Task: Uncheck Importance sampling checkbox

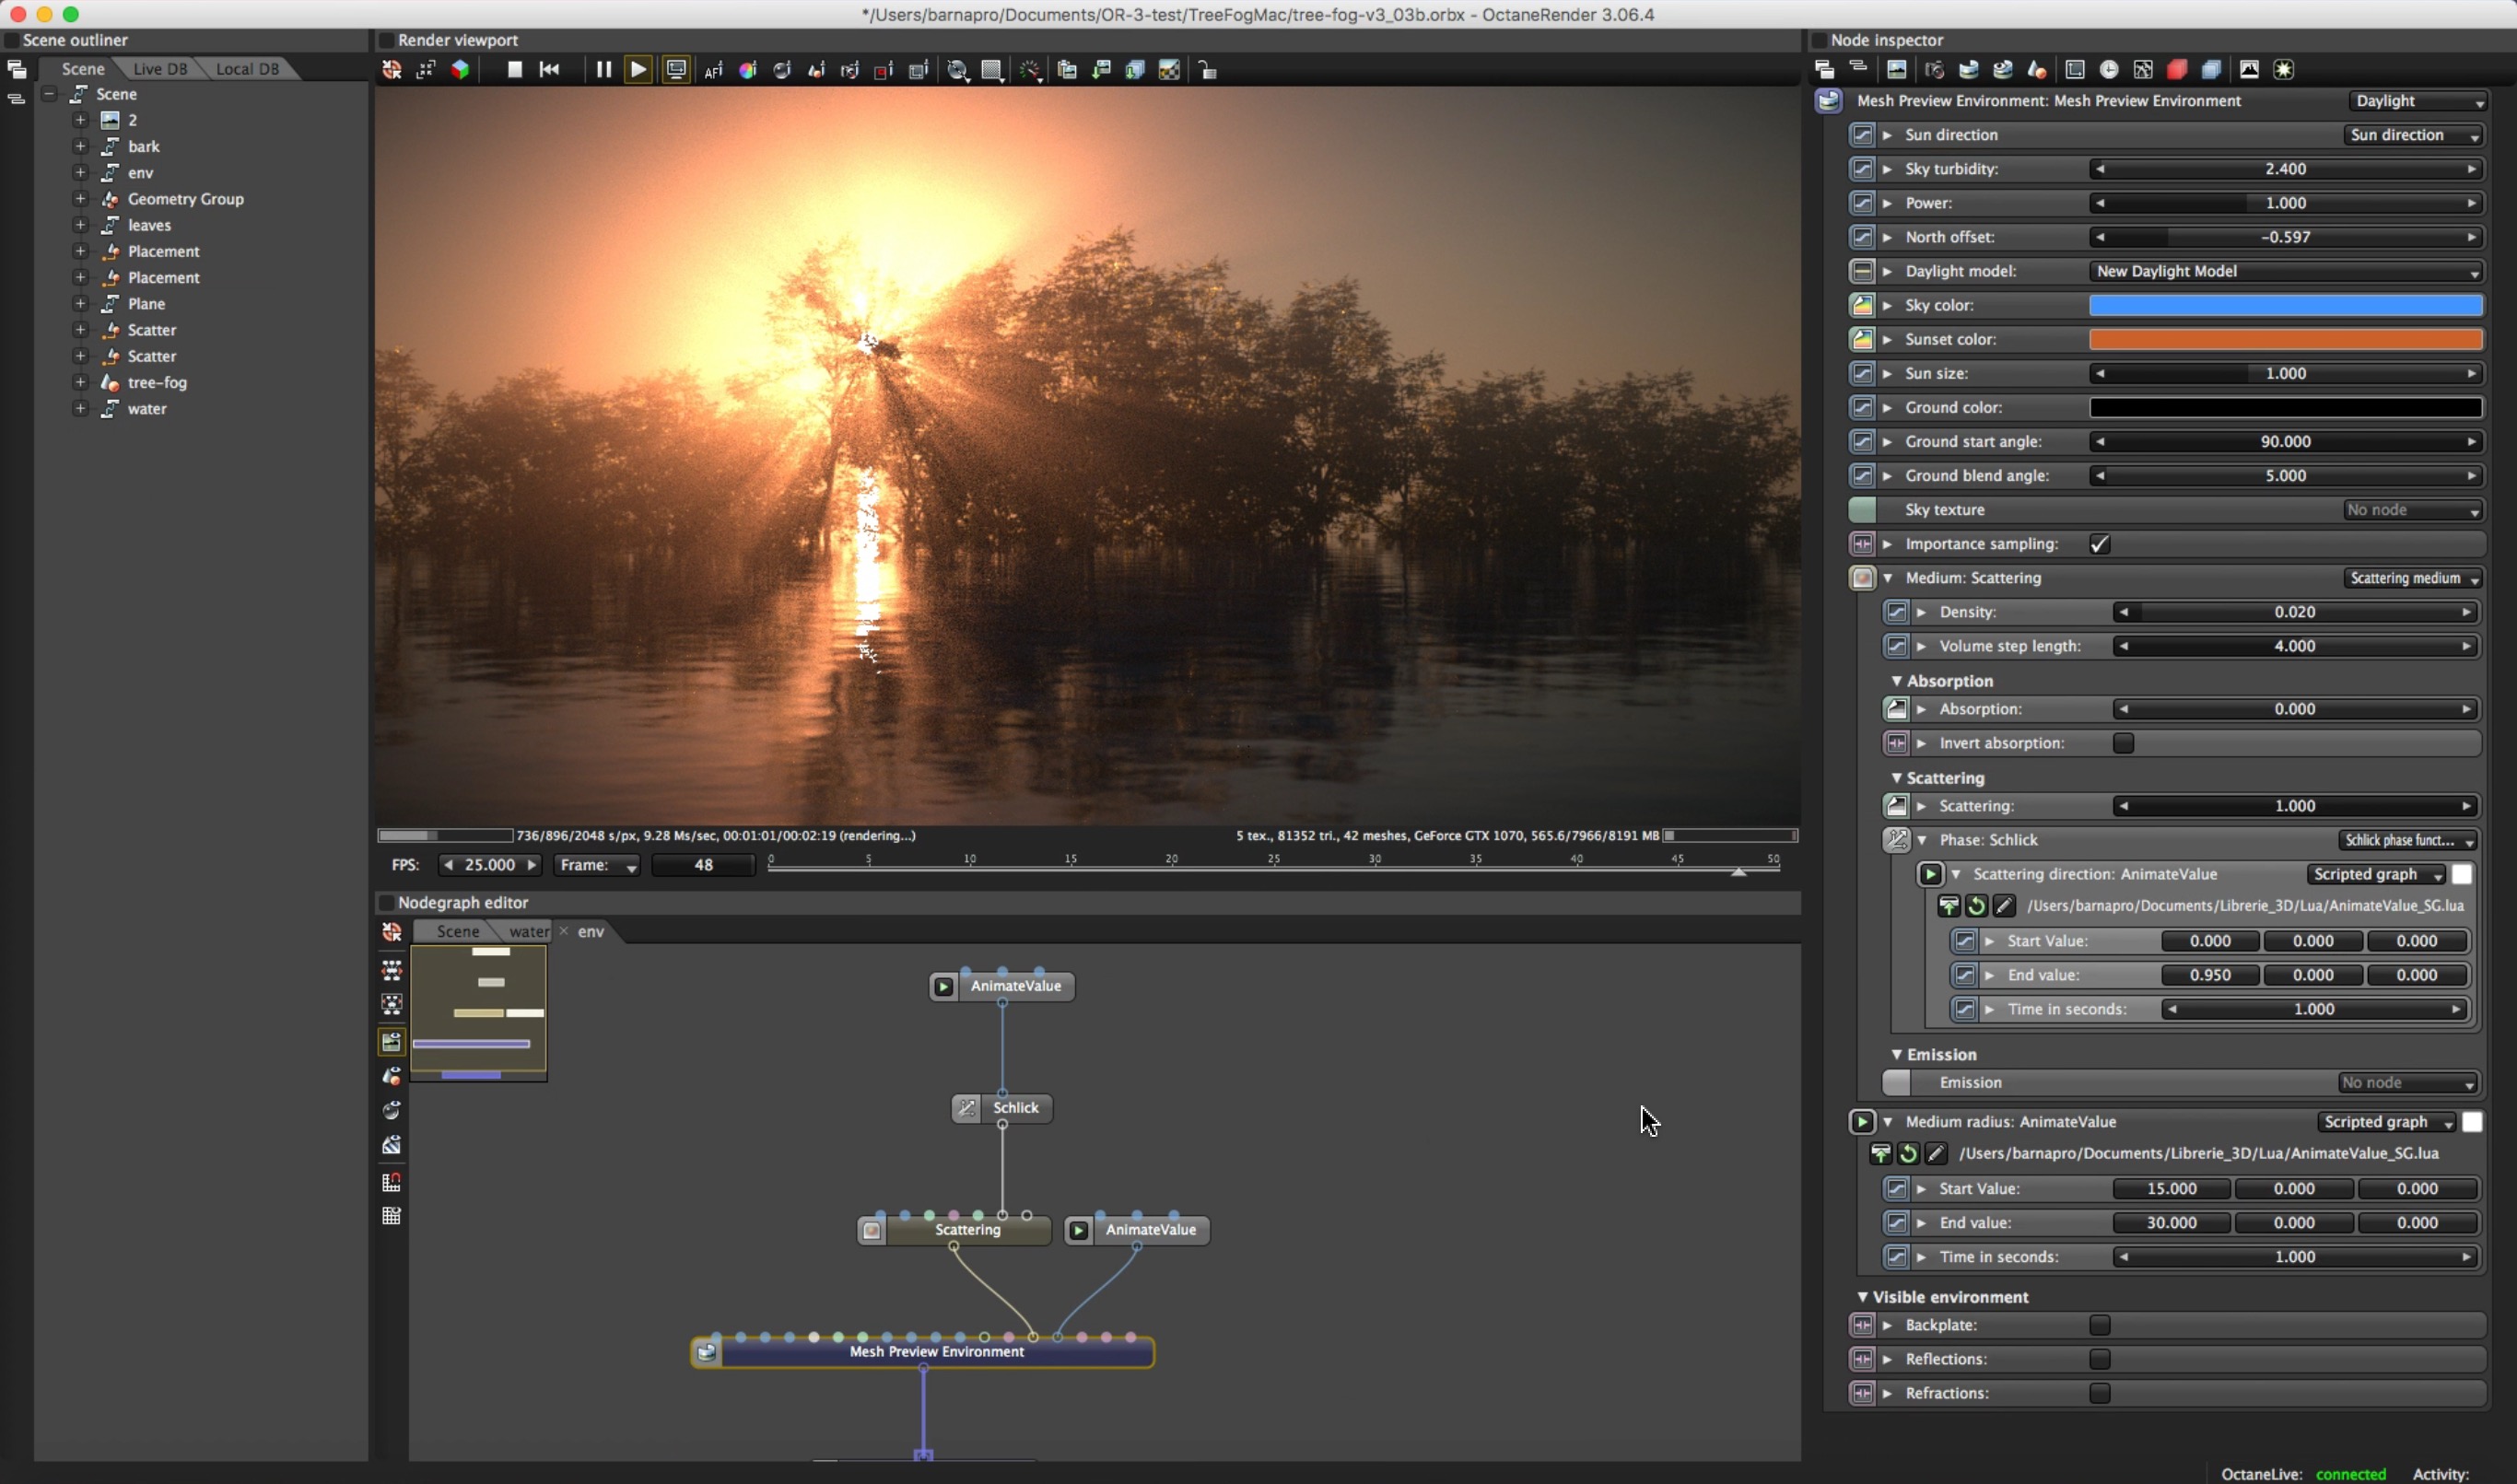Action: pos(2099,544)
